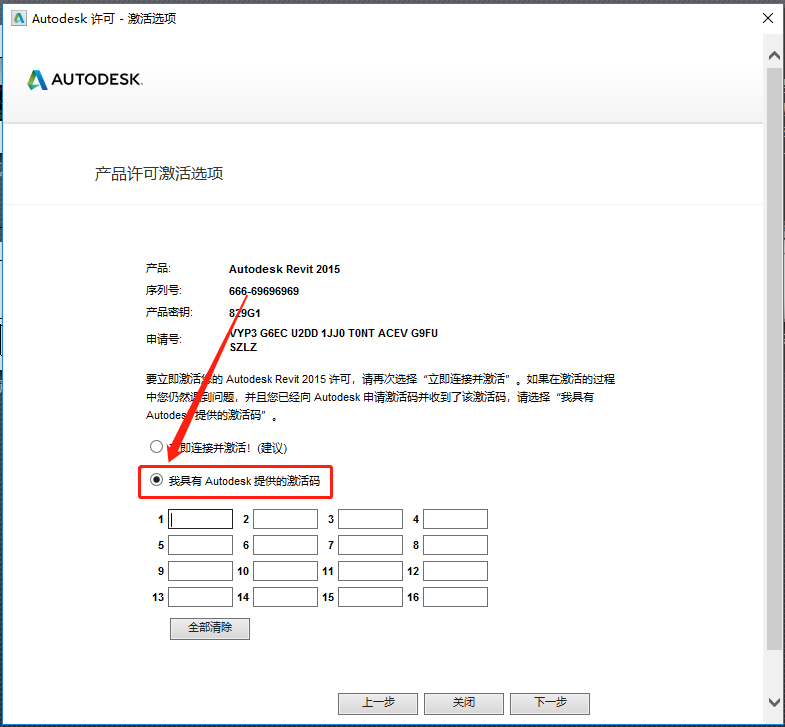Click the 产品密钥 label
Screen dimensions: 785x727
click(x=169, y=312)
